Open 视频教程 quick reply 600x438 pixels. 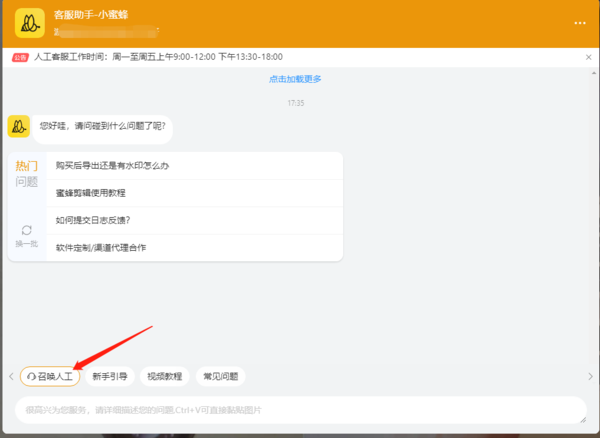(165, 377)
